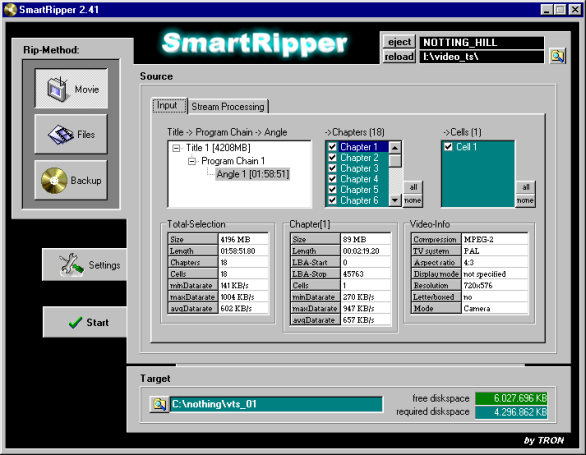
Task: Close the SmartRipper window
Action: click(575, 9)
